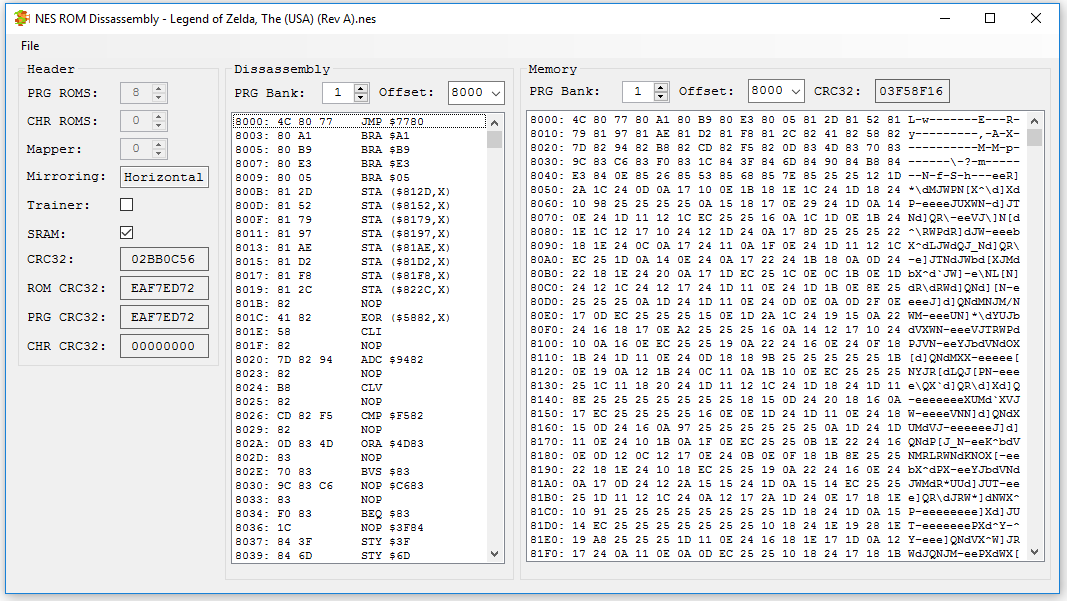1067x601 pixels.
Task: Select the disassembly row ADC $9482
Action: (x=359, y=359)
